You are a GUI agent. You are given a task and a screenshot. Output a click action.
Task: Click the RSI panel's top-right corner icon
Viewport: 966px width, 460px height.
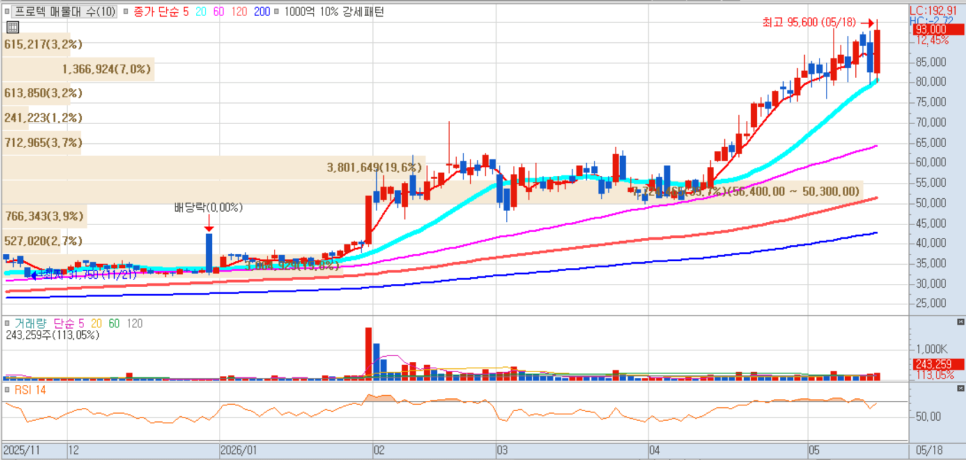tap(959, 389)
